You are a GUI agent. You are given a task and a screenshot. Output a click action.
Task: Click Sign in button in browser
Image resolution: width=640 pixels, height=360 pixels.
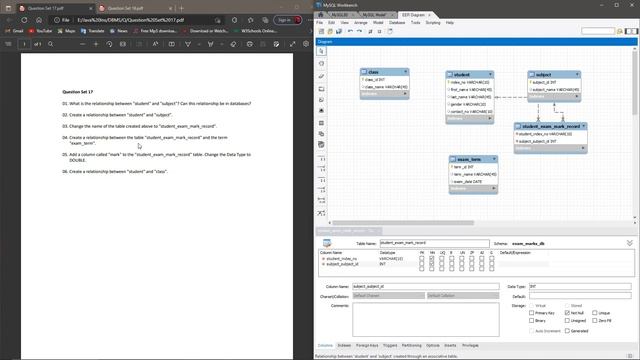(x=287, y=20)
